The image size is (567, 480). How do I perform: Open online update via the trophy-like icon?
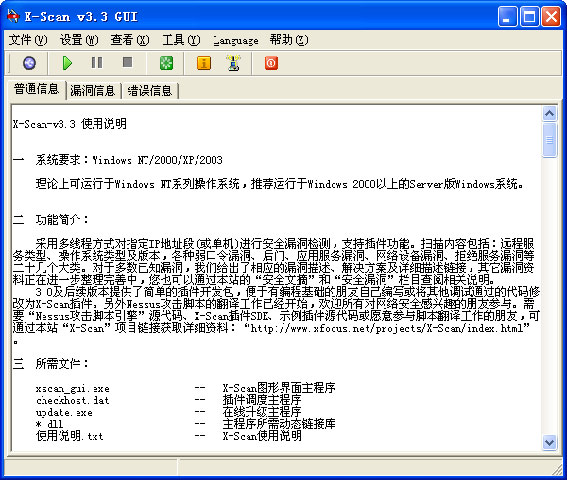[x=234, y=63]
